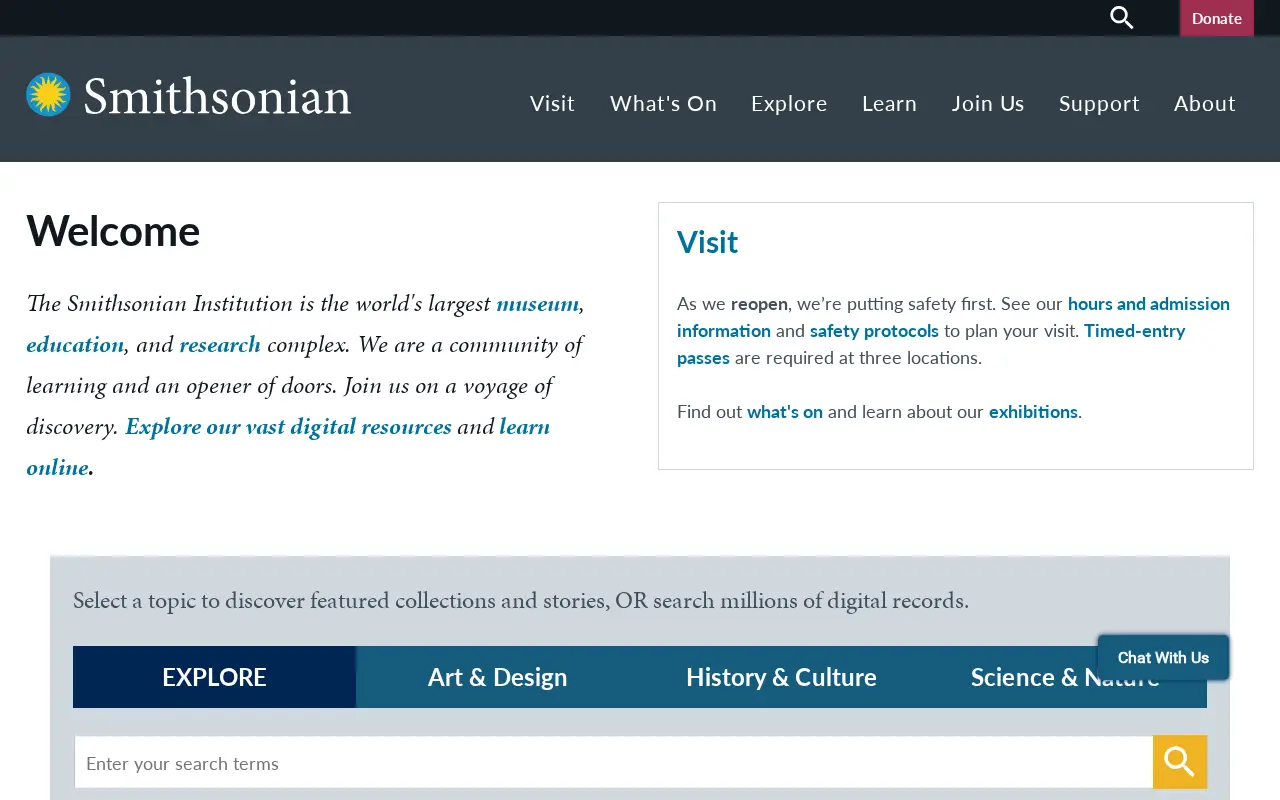Follow the 'research' link
1280x800 pixels.
coord(220,345)
